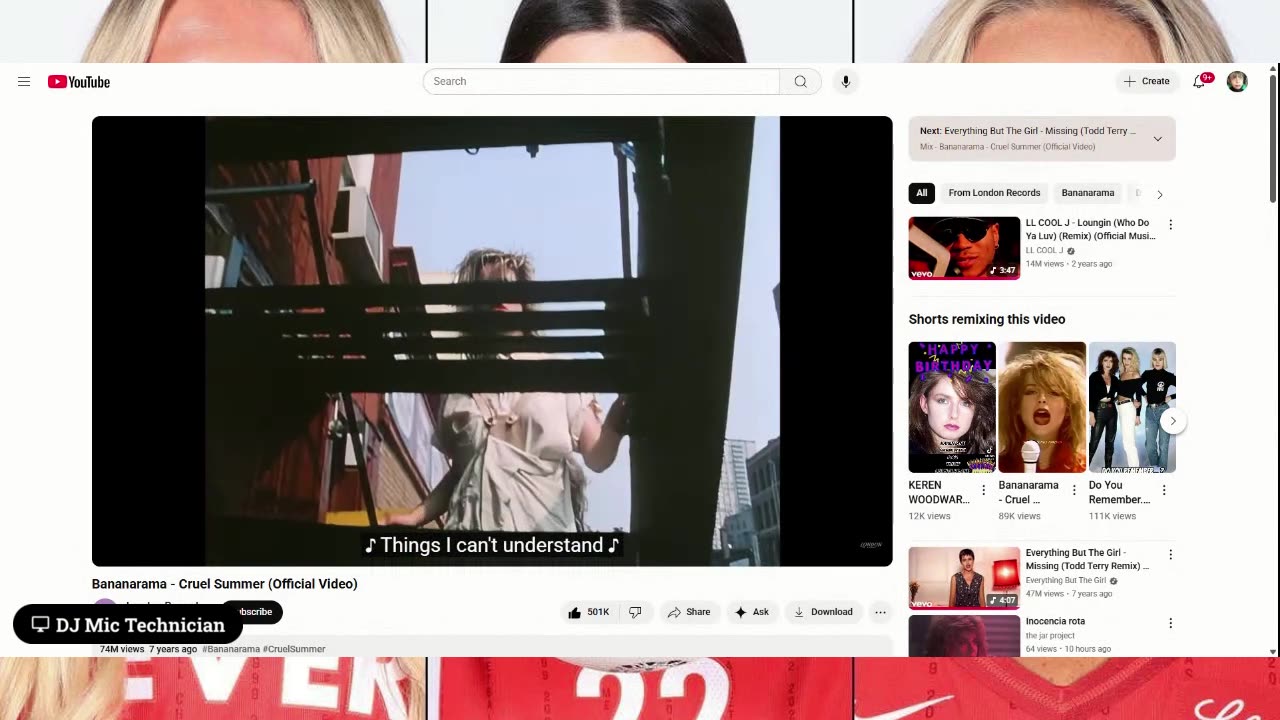
Task: Start voice search with microphone icon
Action: [x=846, y=82]
